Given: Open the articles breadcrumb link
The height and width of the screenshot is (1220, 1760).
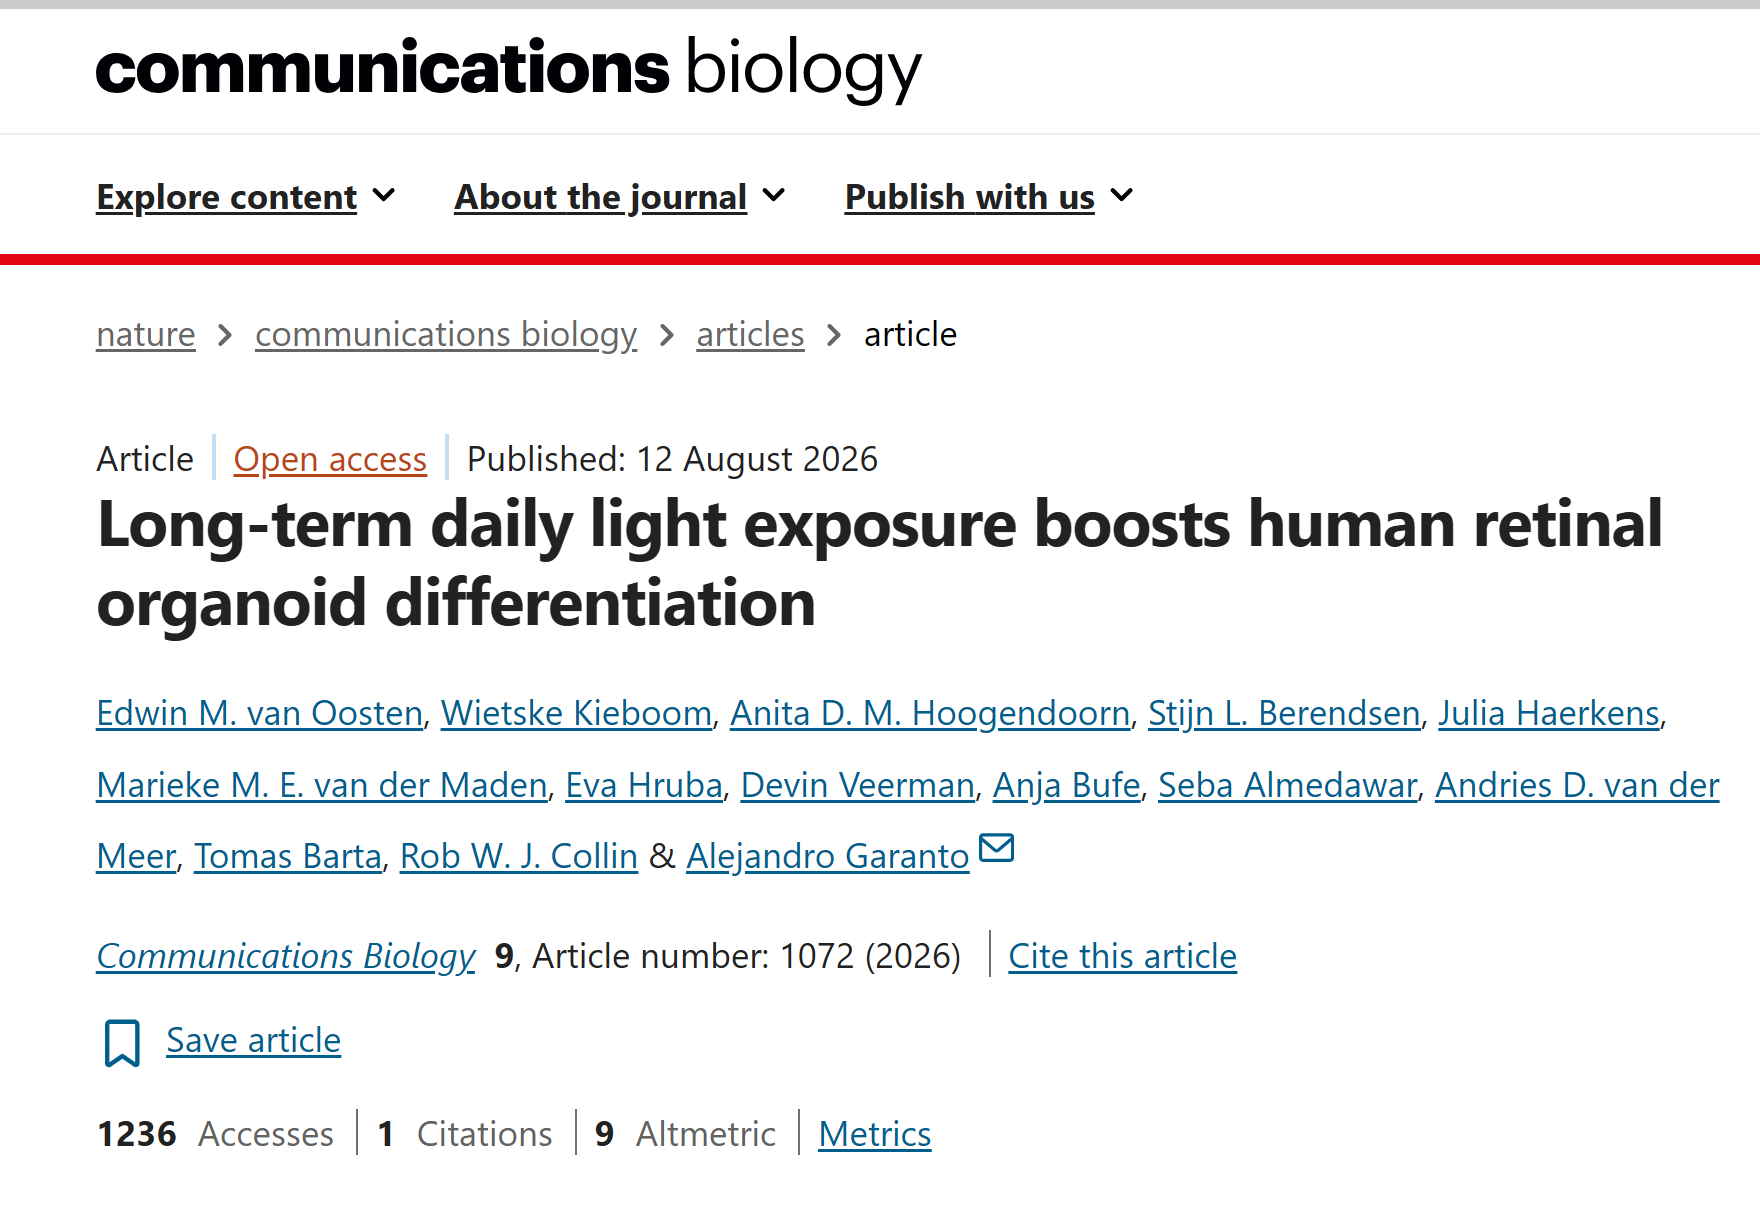Looking at the screenshot, I should (x=750, y=334).
